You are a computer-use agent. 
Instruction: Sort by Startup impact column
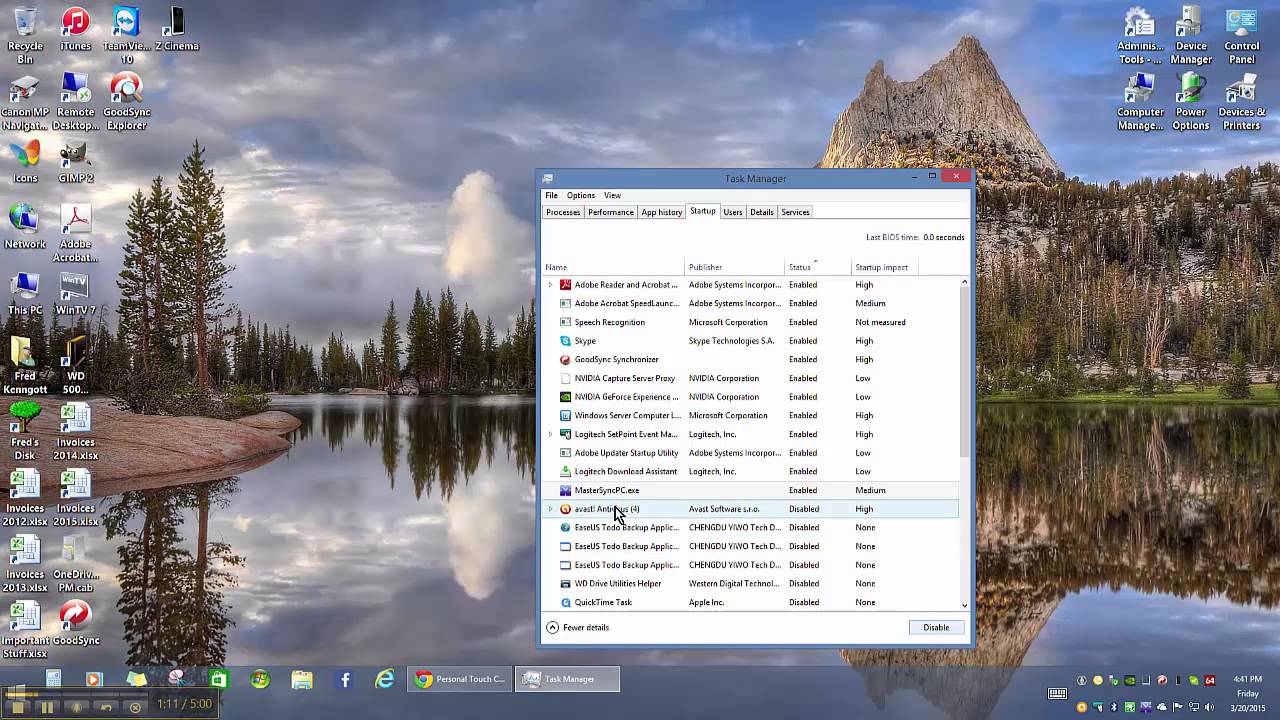(x=886, y=267)
